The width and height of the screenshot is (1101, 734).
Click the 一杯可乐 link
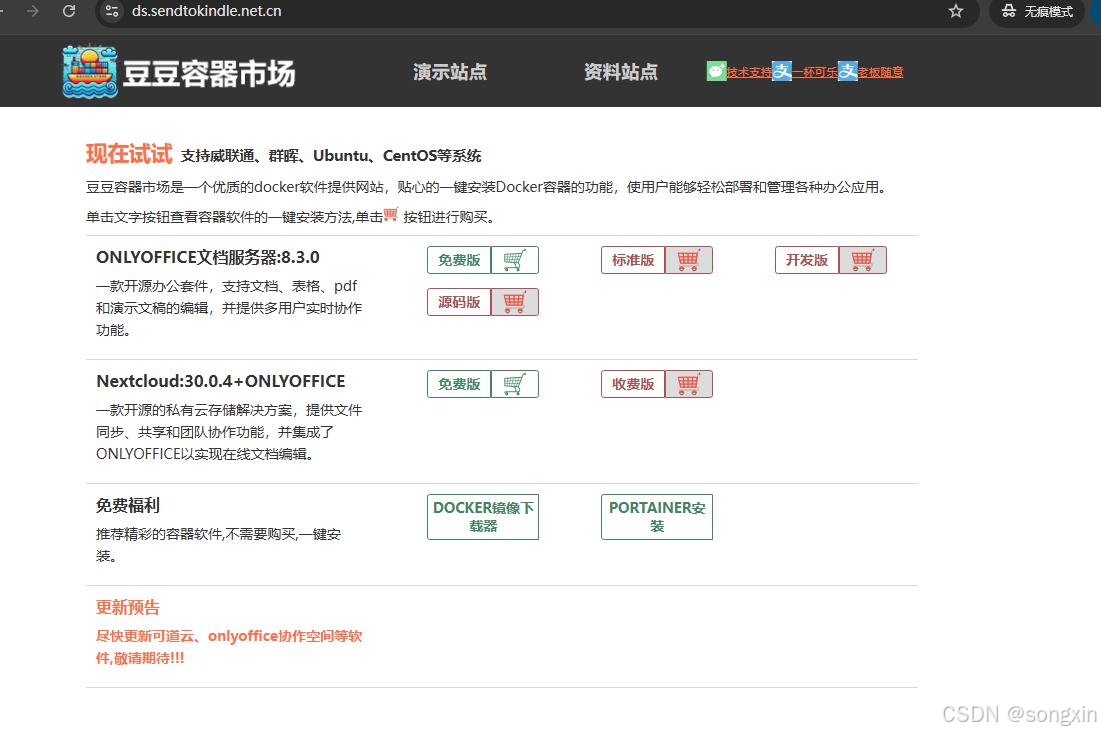(815, 72)
